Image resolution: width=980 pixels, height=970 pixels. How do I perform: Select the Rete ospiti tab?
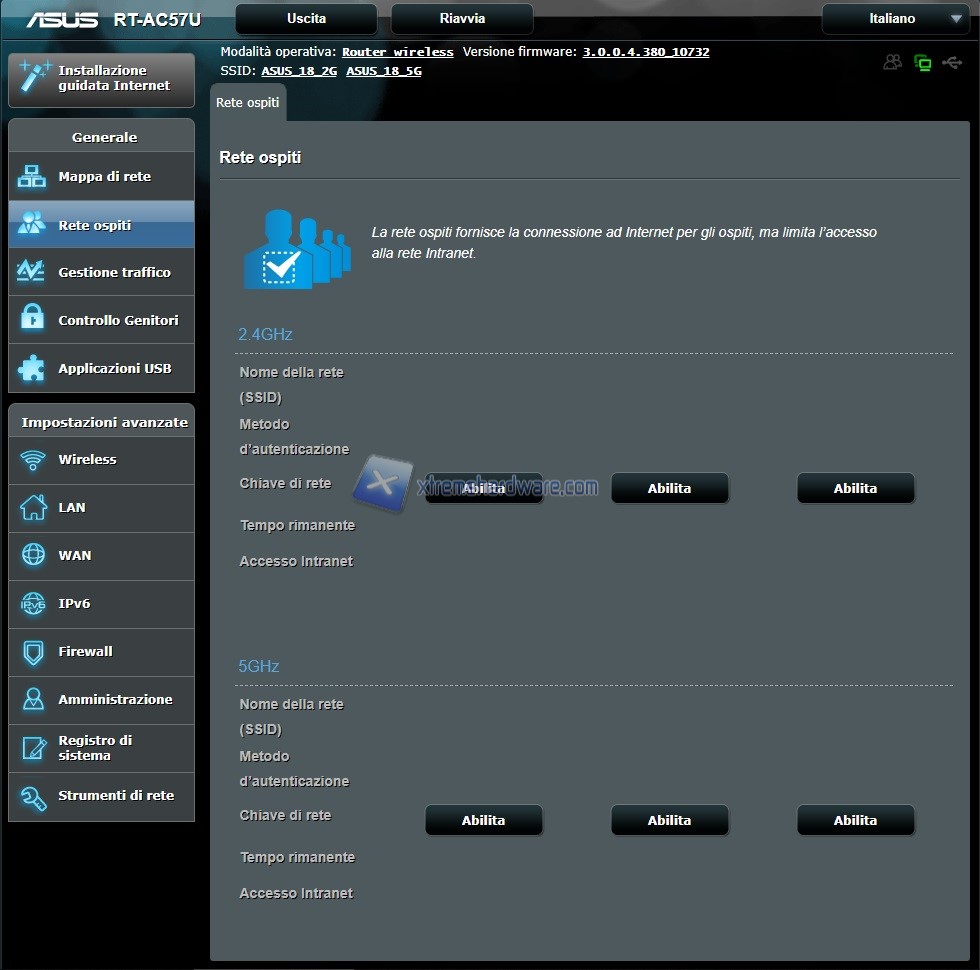(248, 103)
